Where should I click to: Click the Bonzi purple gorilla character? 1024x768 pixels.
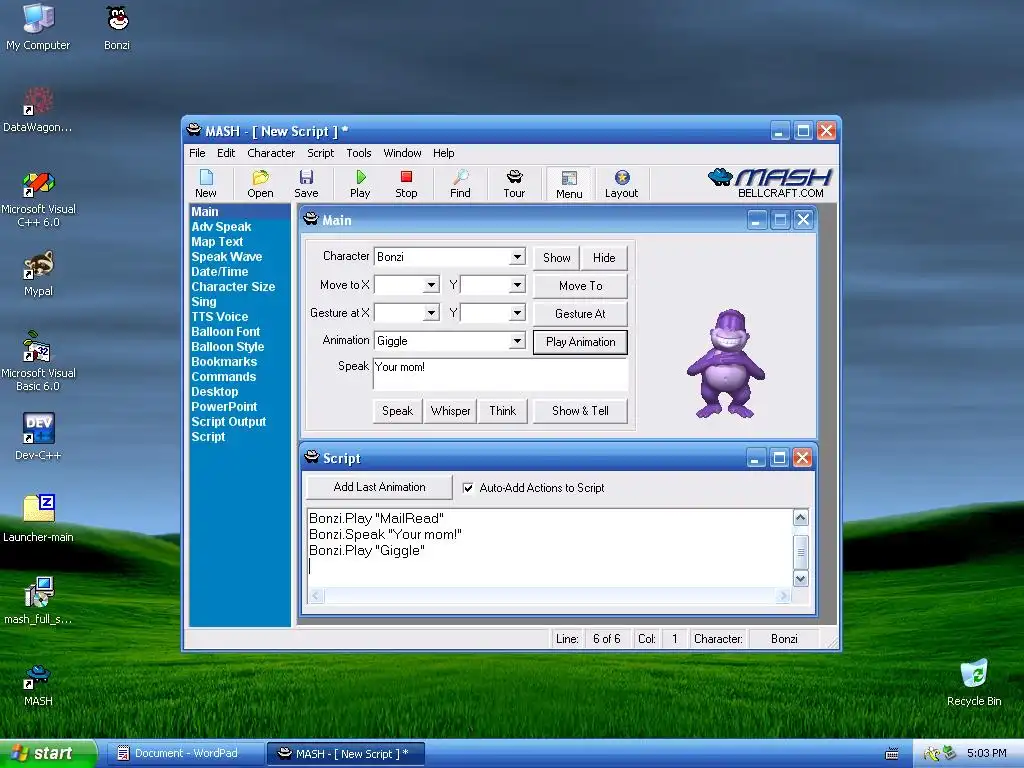pos(726,364)
